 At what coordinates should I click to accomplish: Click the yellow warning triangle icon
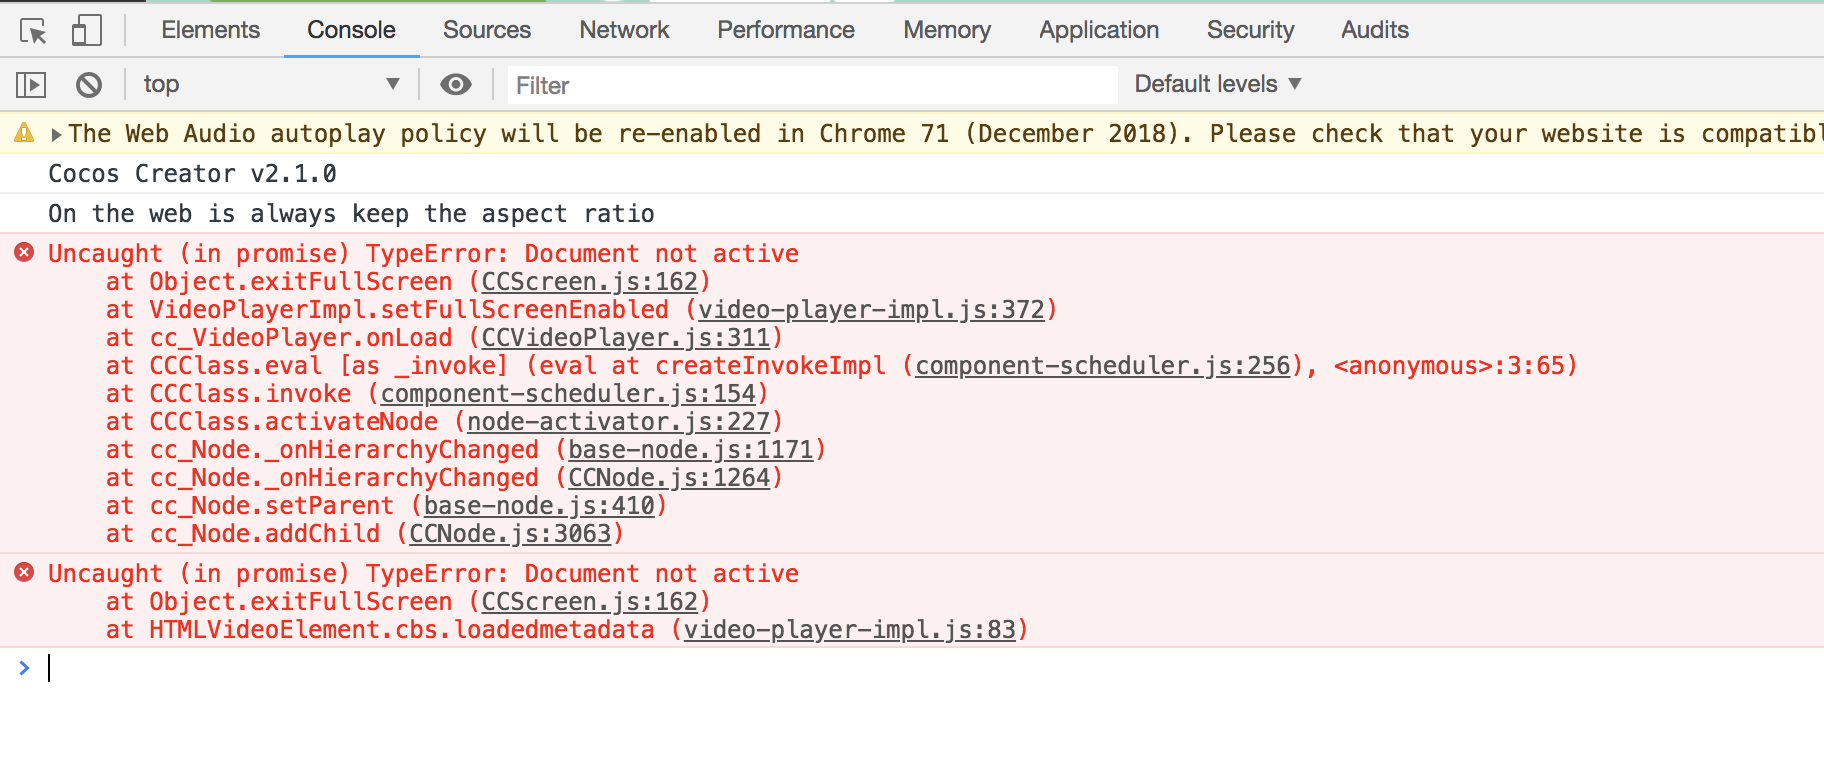(x=24, y=133)
